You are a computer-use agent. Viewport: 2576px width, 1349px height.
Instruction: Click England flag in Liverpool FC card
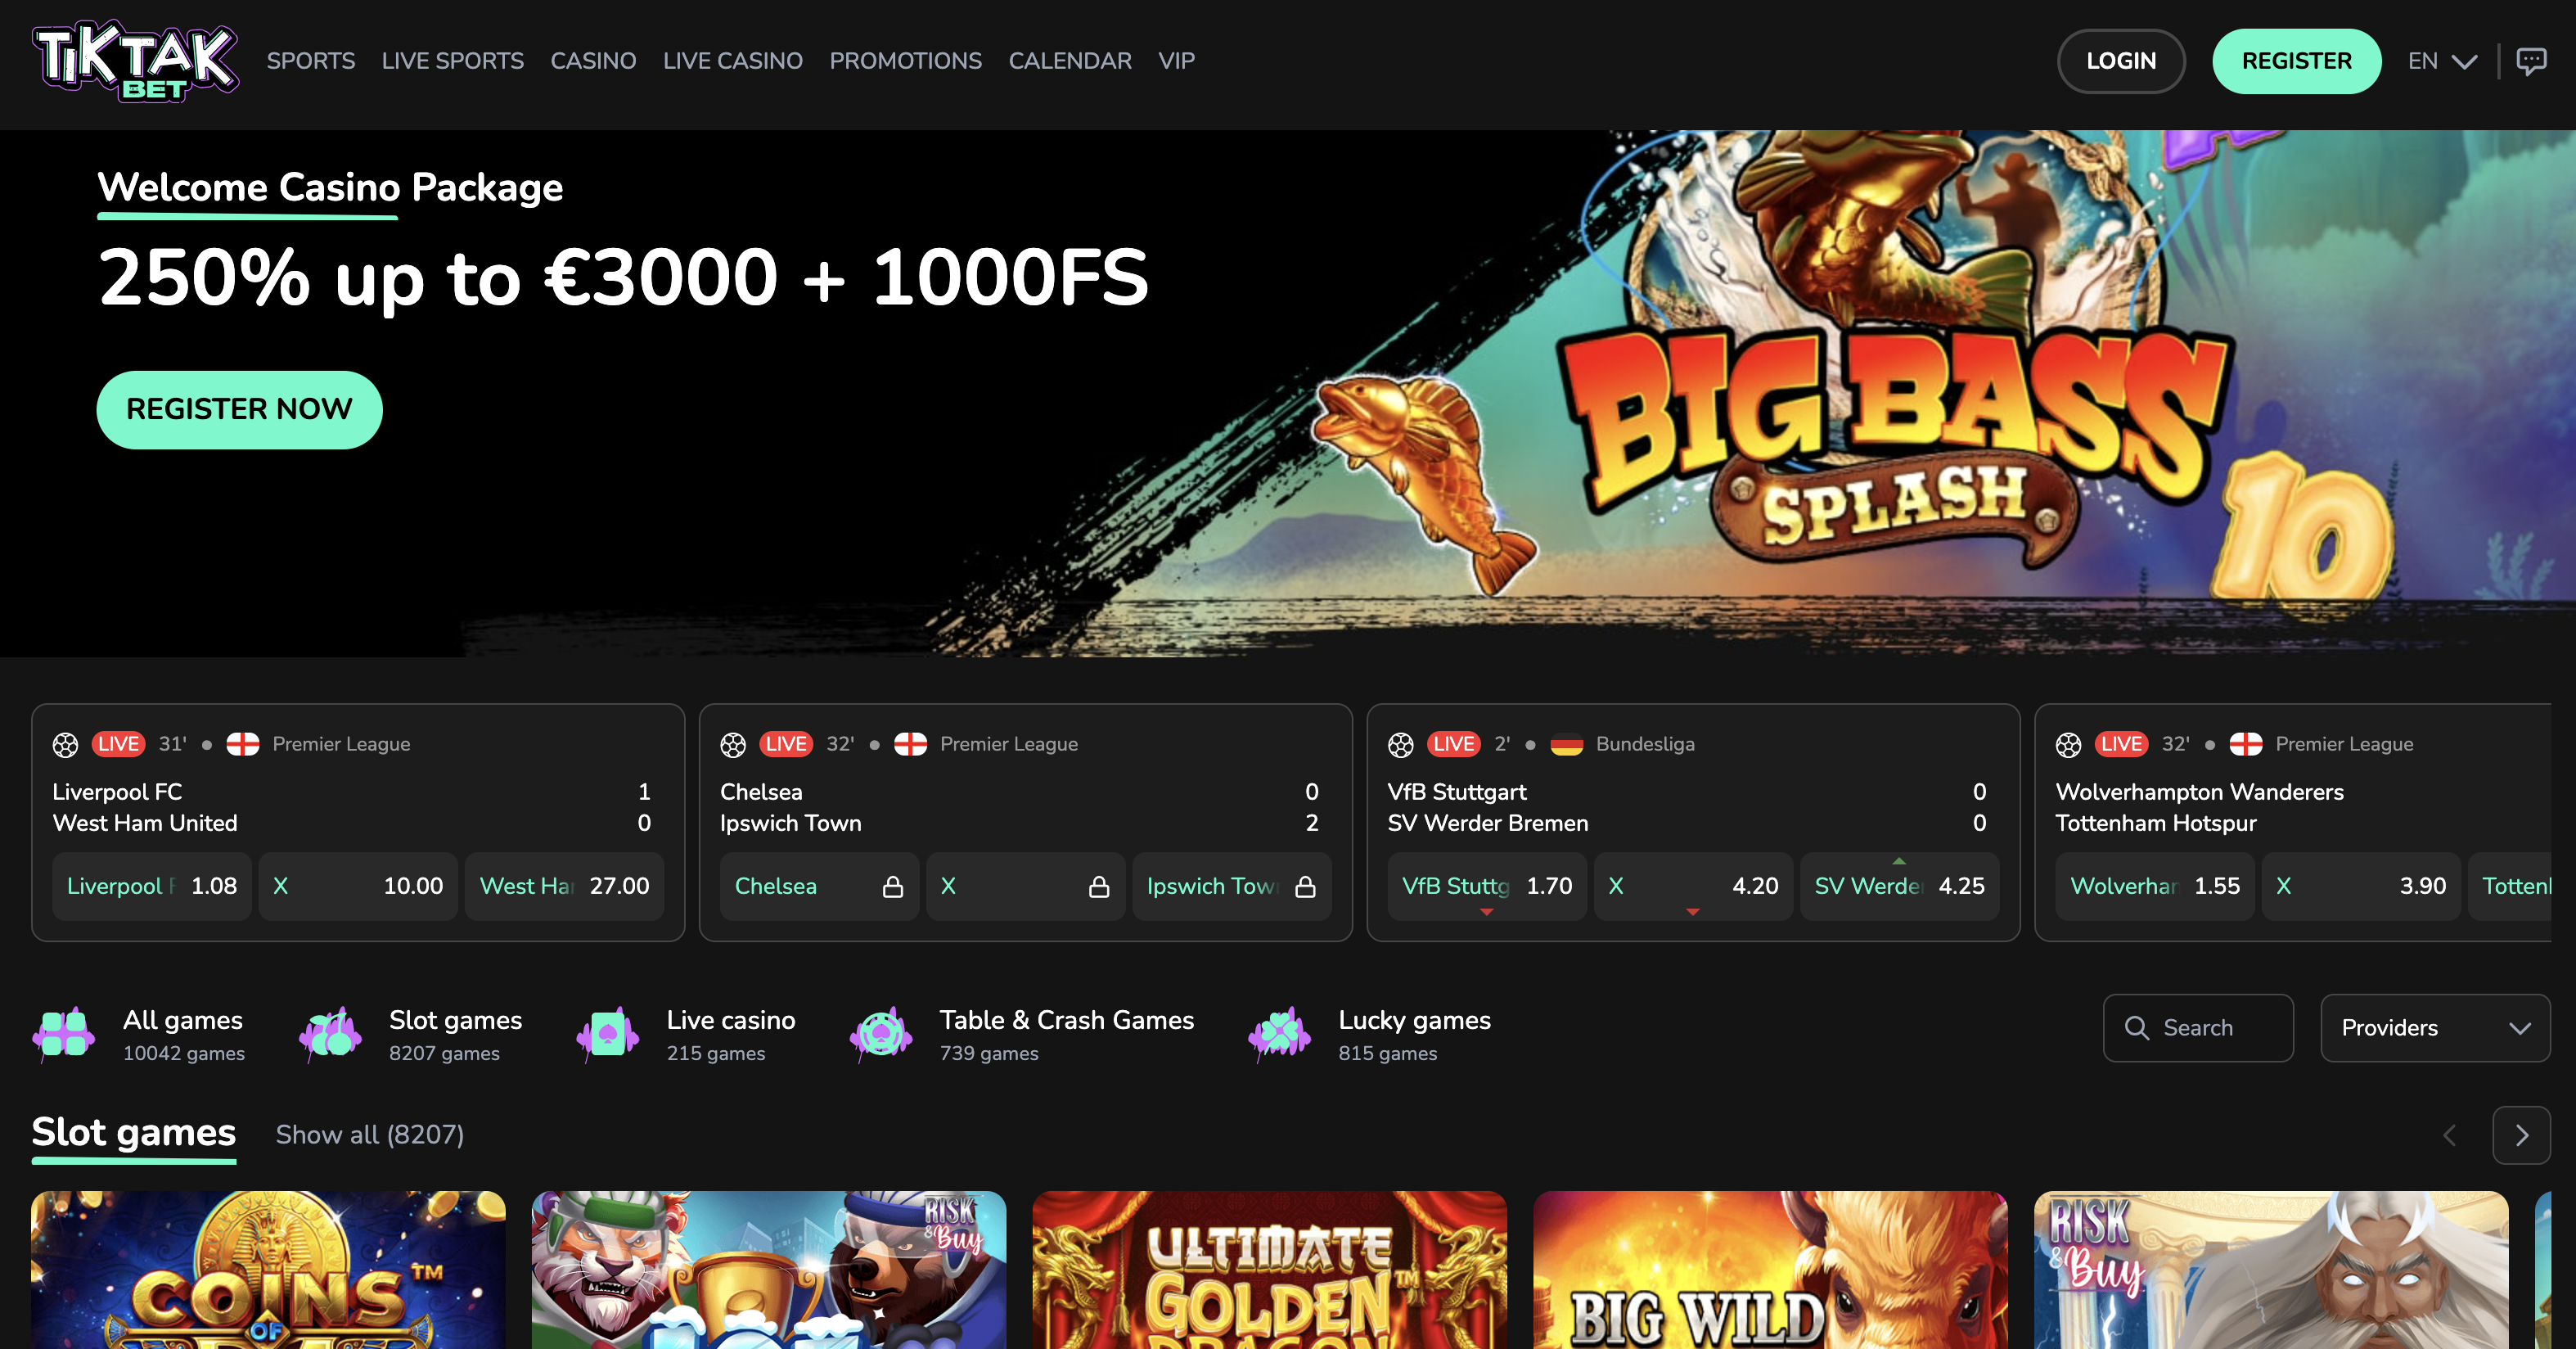point(242,744)
